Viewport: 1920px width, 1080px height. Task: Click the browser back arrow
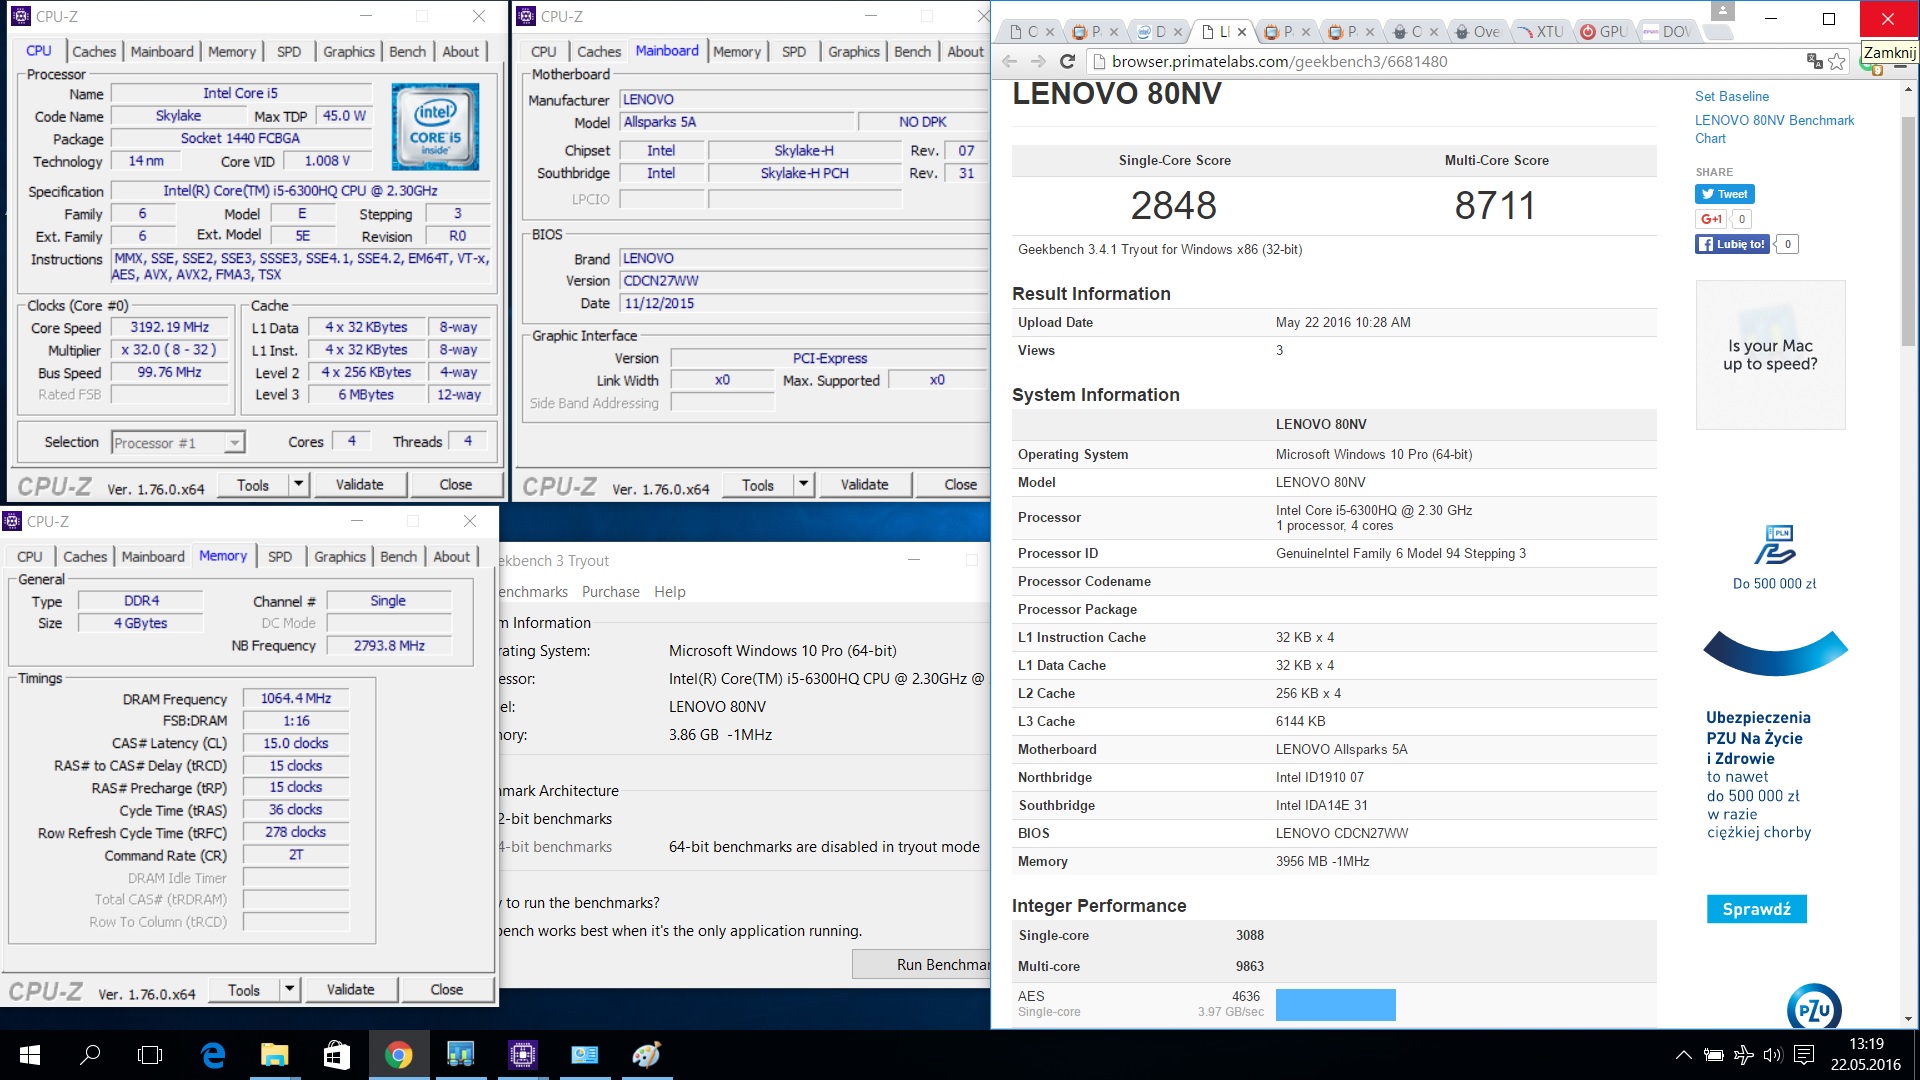click(x=1010, y=61)
